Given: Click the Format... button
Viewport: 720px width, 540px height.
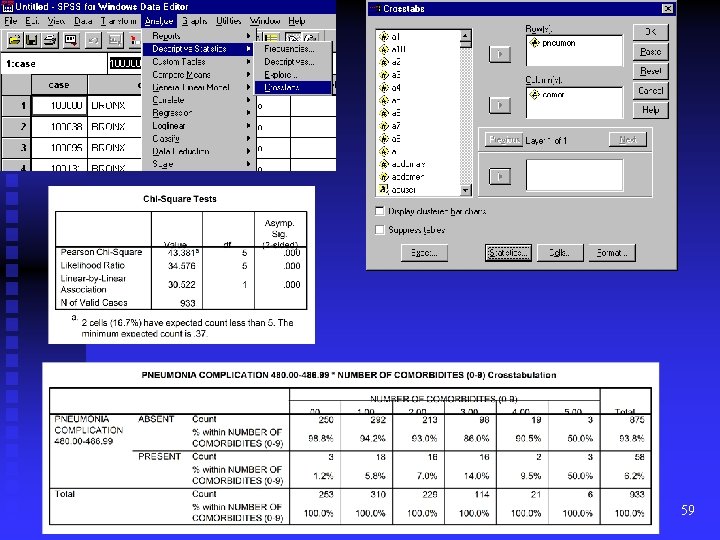Looking at the screenshot, I should click(612, 253).
